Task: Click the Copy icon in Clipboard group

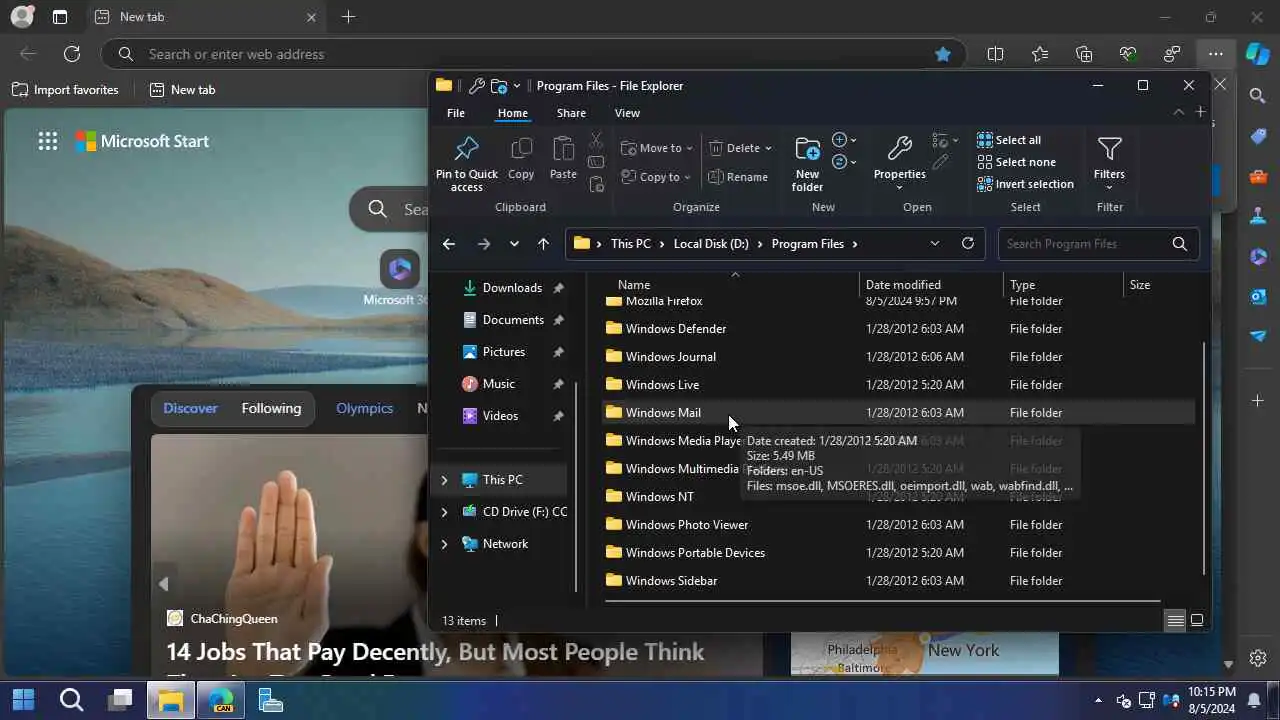Action: click(x=521, y=159)
